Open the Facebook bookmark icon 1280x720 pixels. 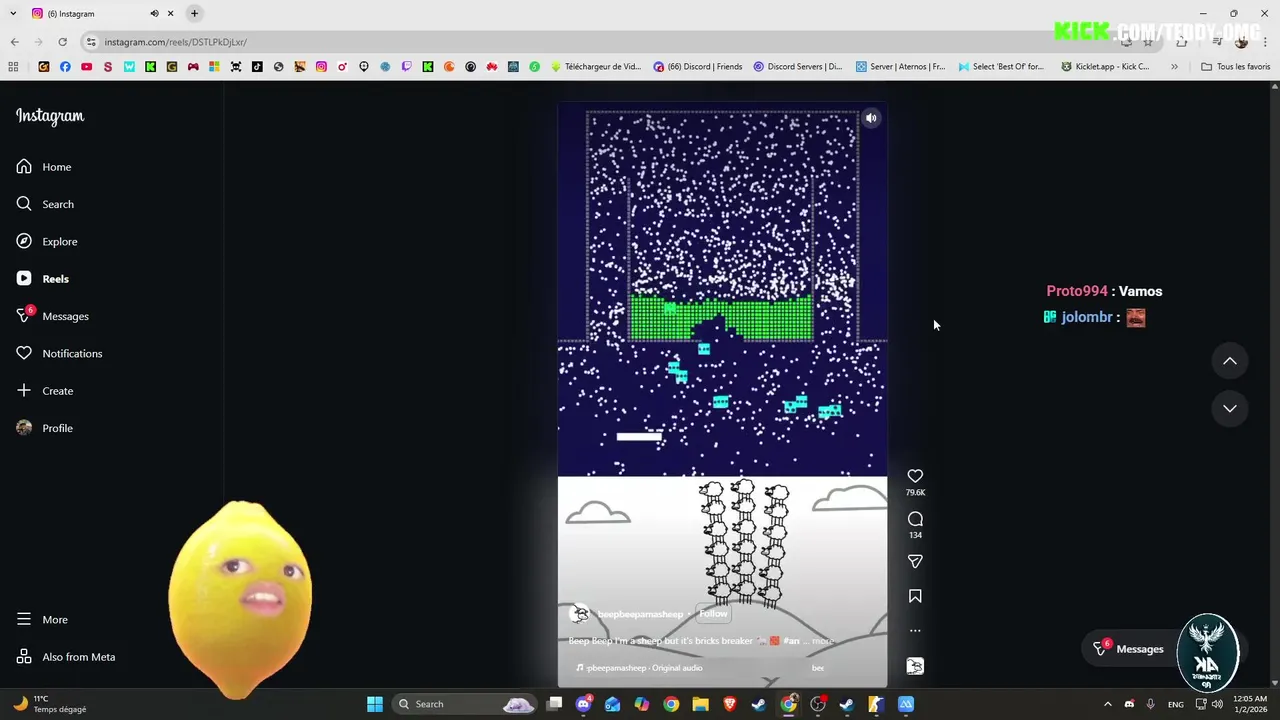(65, 67)
